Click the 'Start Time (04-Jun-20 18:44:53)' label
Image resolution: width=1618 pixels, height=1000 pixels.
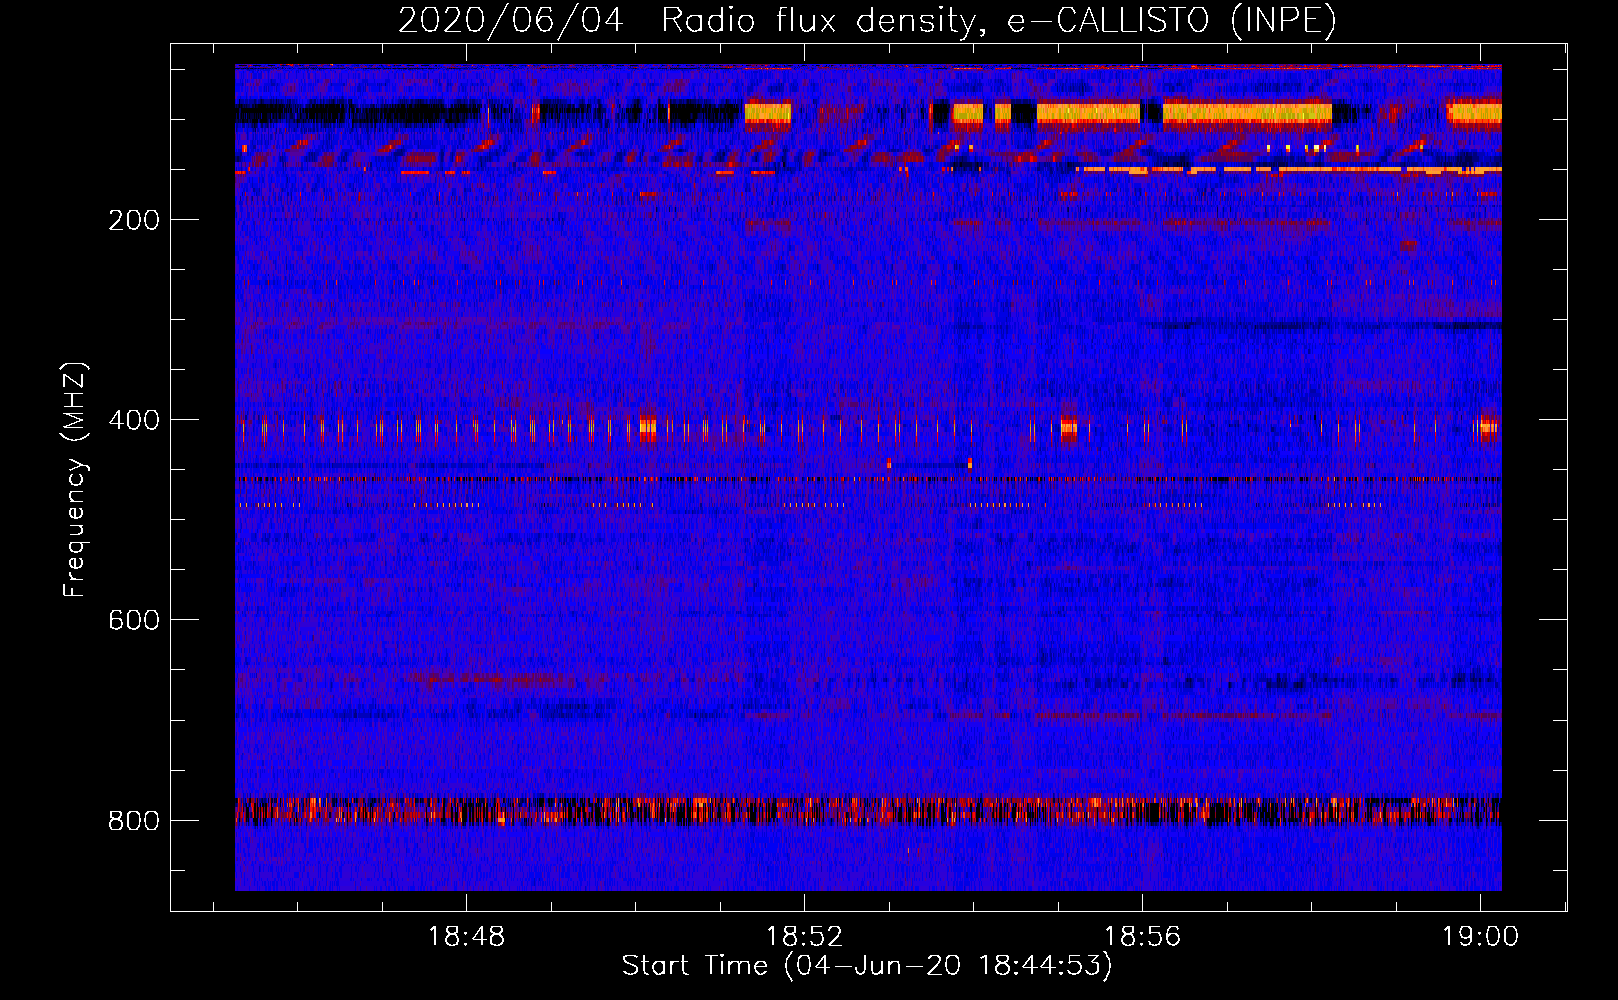pyautogui.click(x=867, y=966)
